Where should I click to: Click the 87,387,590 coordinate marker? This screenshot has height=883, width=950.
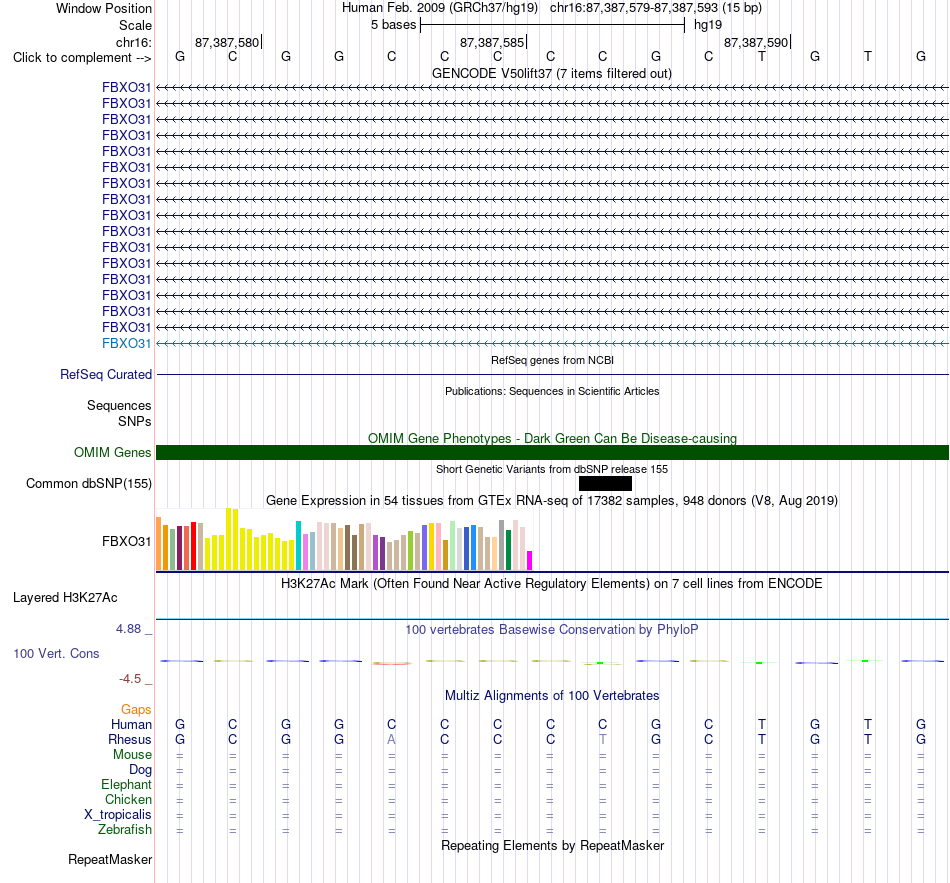pyautogui.click(x=756, y=42)
